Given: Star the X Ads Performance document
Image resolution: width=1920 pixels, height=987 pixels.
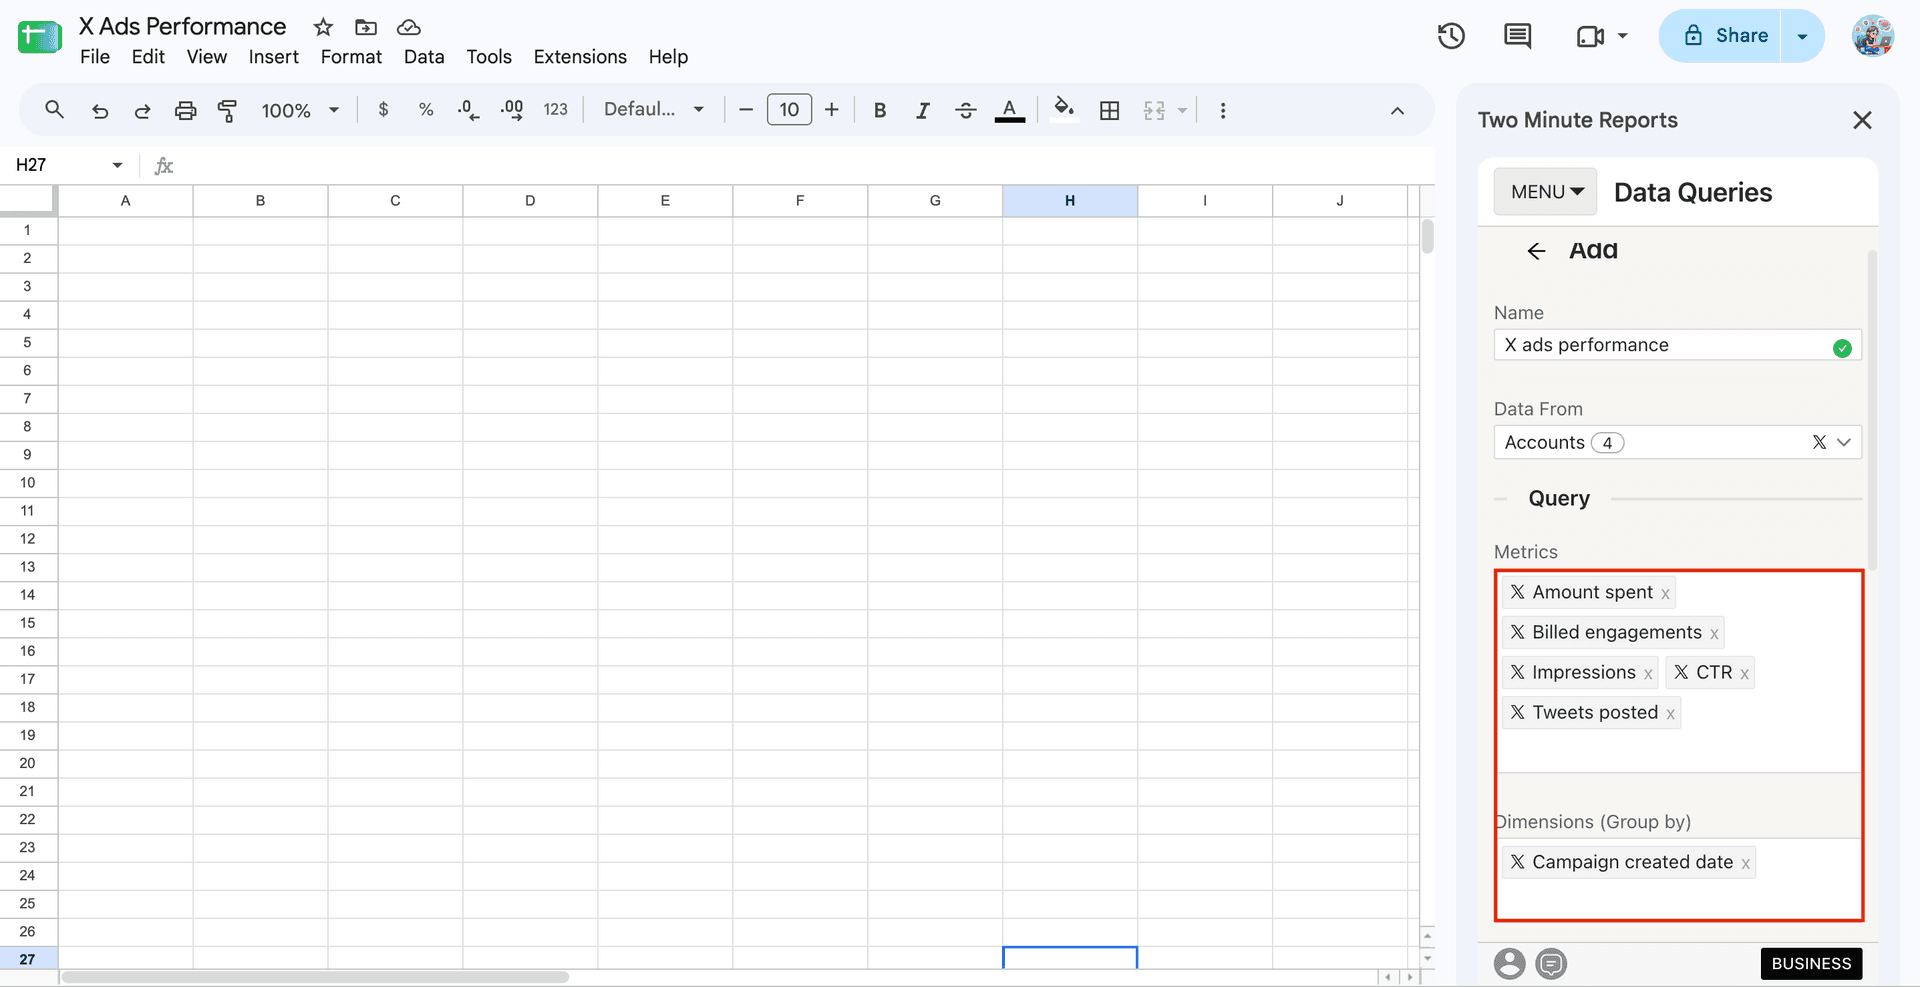Looking at the screenshot, I should pos(323,27).
